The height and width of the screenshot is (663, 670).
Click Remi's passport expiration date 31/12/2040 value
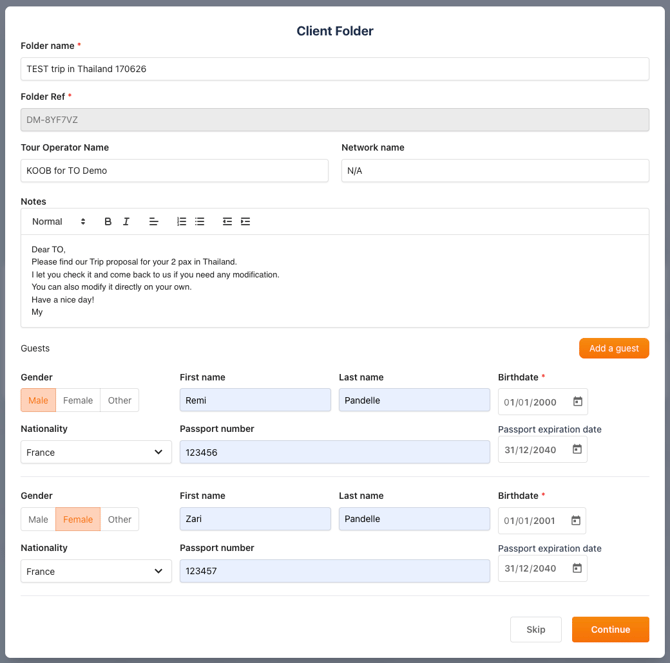click(x=530, y=450)
